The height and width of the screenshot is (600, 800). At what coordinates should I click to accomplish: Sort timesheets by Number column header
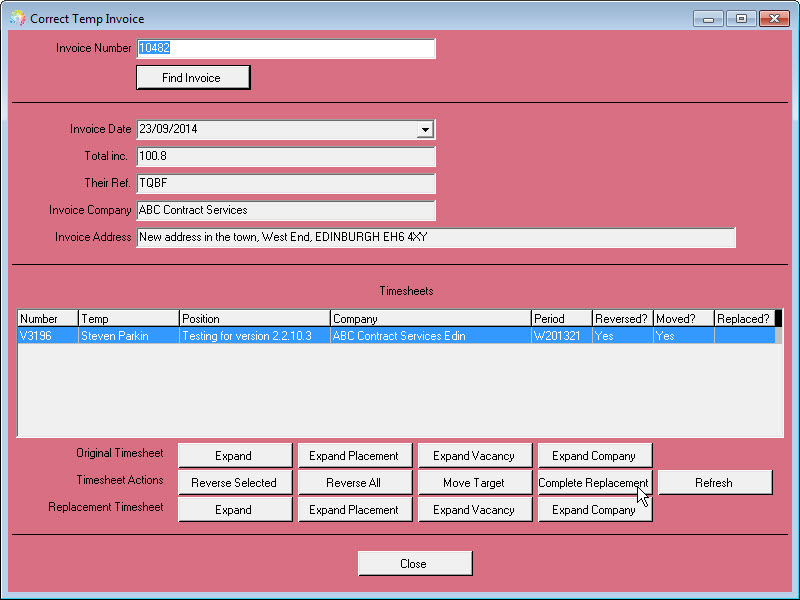pyautogui.click(x=48, y=318)
